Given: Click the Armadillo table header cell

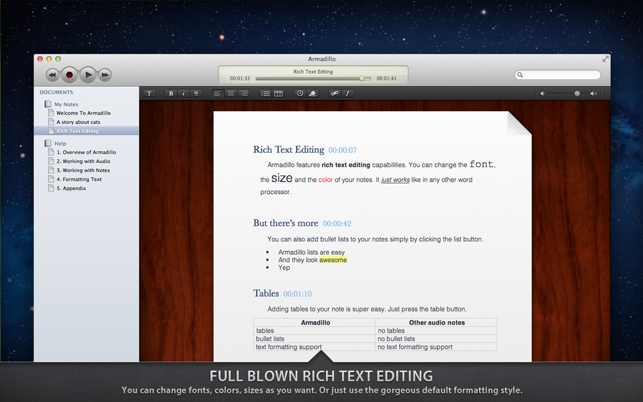Looking at the screenshot, I should pos(315,322).
